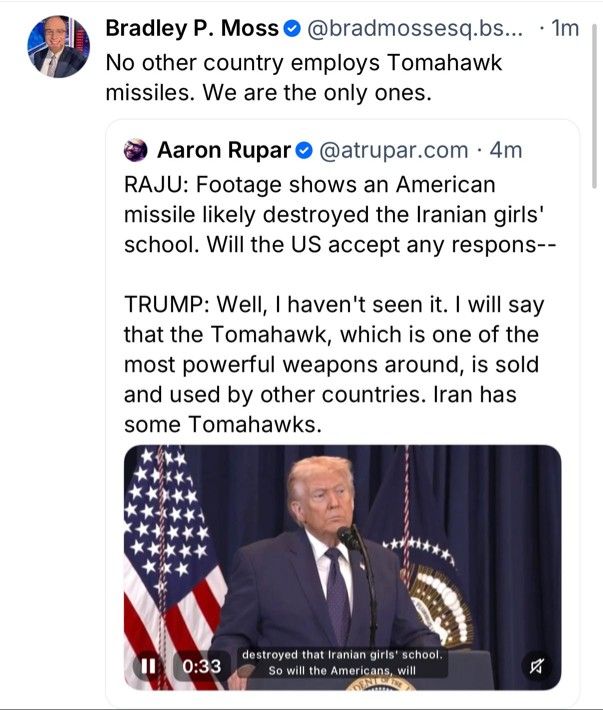Open @bradmossesq handle link

coord(415,29)
